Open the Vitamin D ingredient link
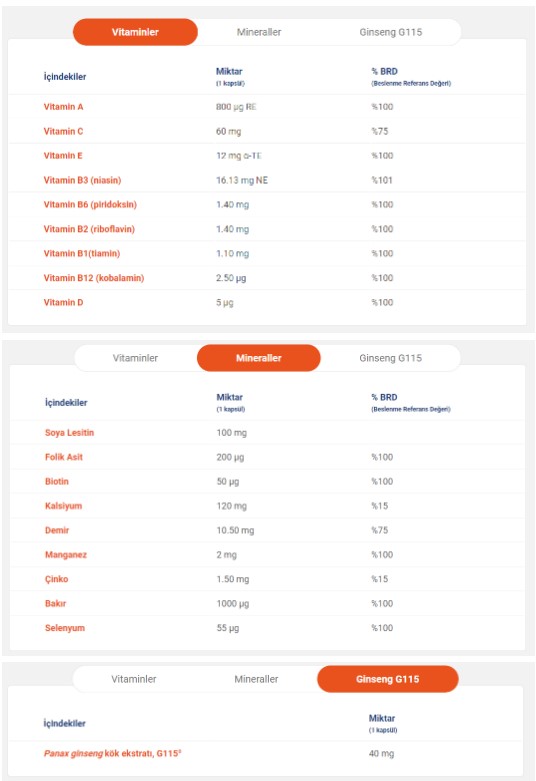The width and height of the screenshot is (536, 781). 63,302
